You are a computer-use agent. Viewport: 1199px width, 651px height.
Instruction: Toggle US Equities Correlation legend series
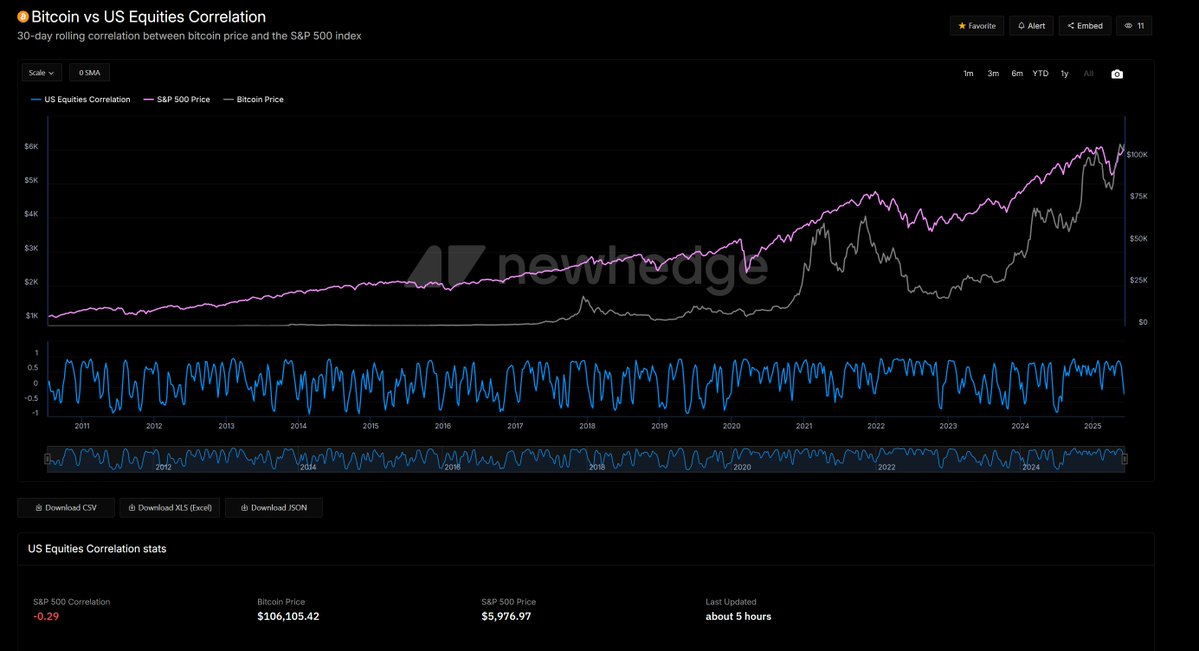click(x=80, y=99)
